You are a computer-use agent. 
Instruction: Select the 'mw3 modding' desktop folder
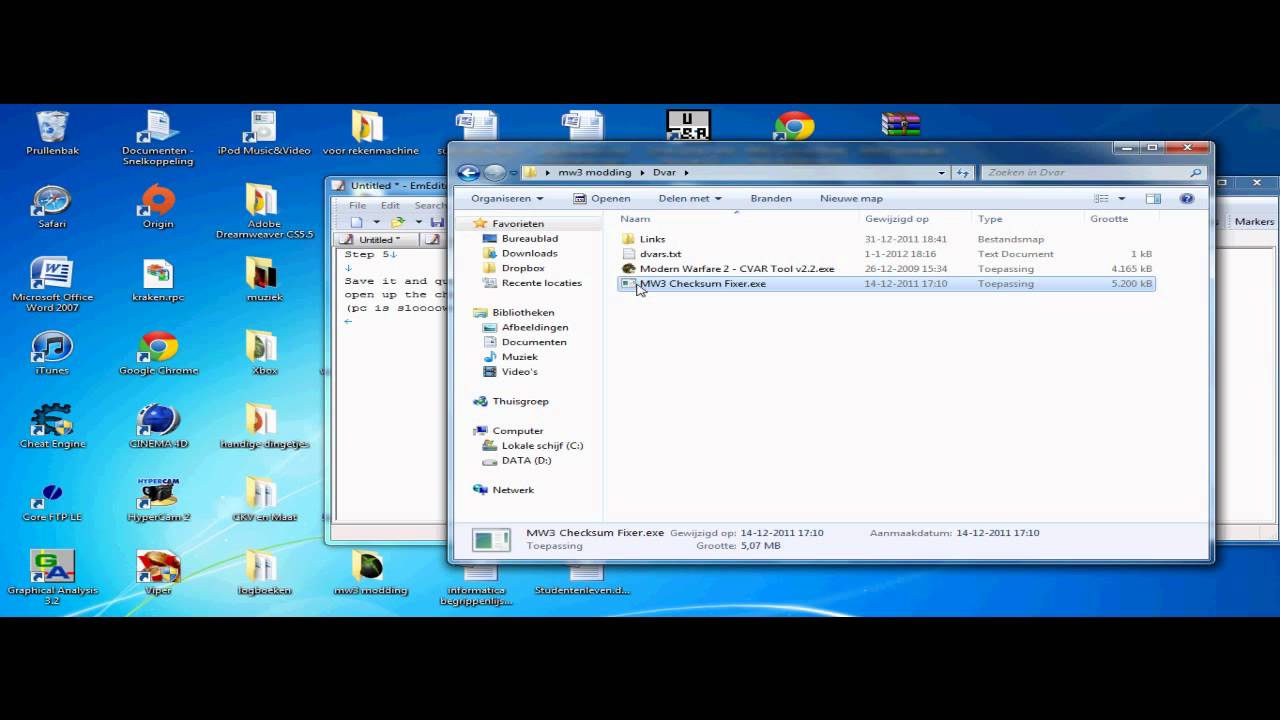370,573
